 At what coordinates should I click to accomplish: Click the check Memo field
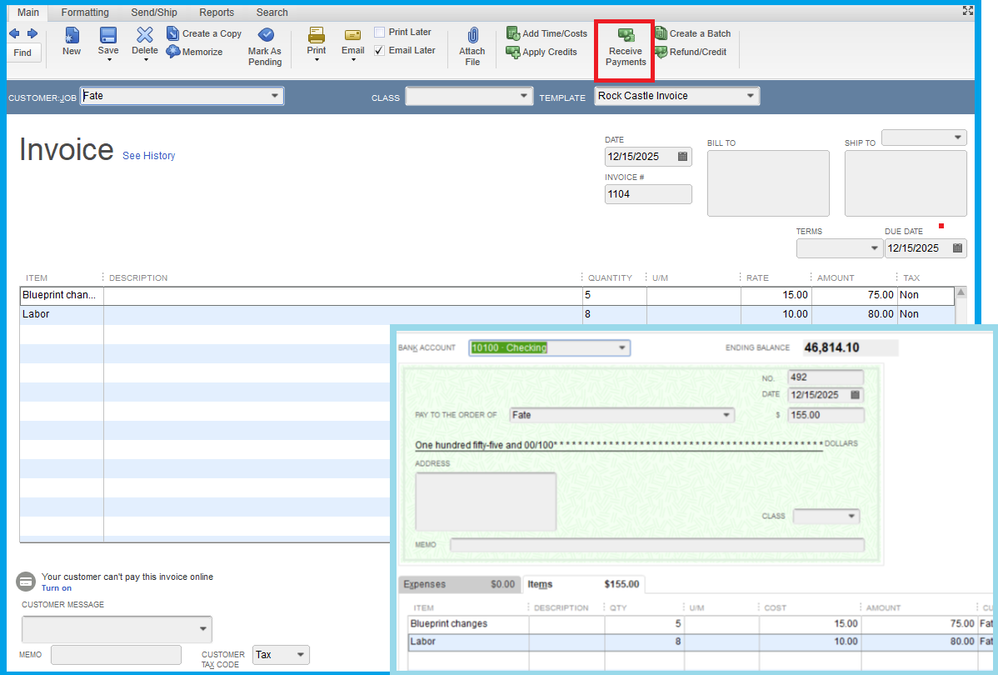coord(657,545)
